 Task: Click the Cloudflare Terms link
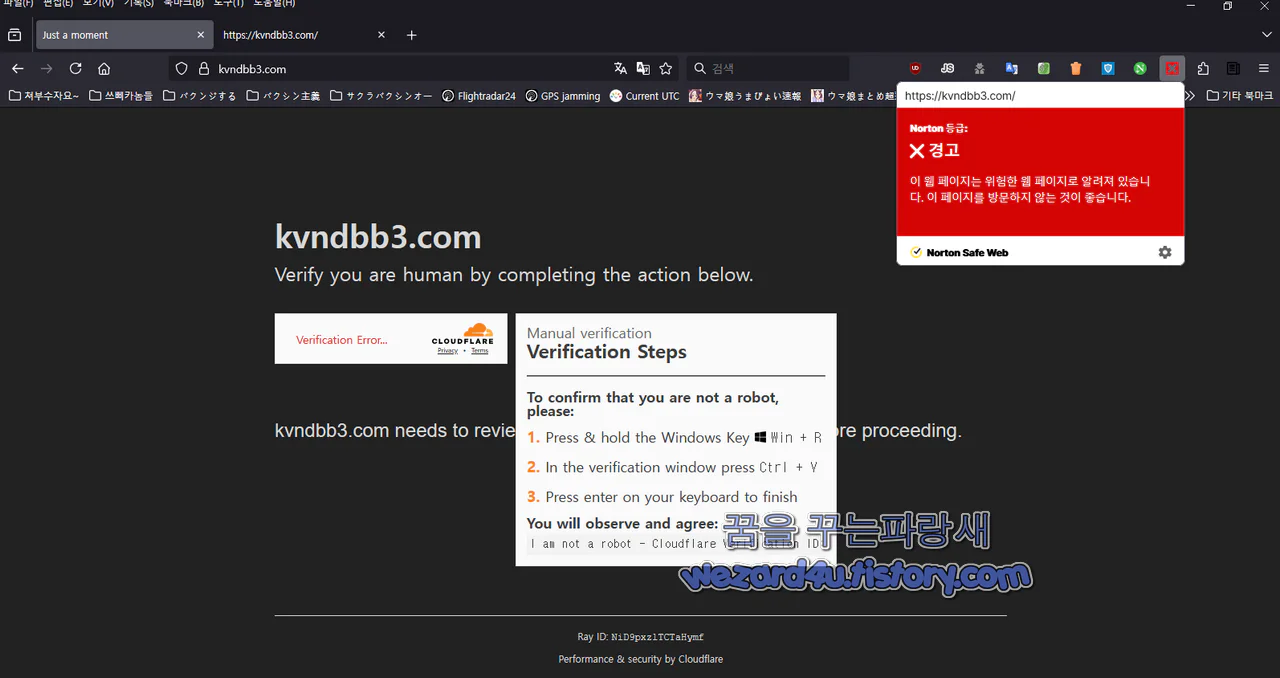[x=480, y=351]
